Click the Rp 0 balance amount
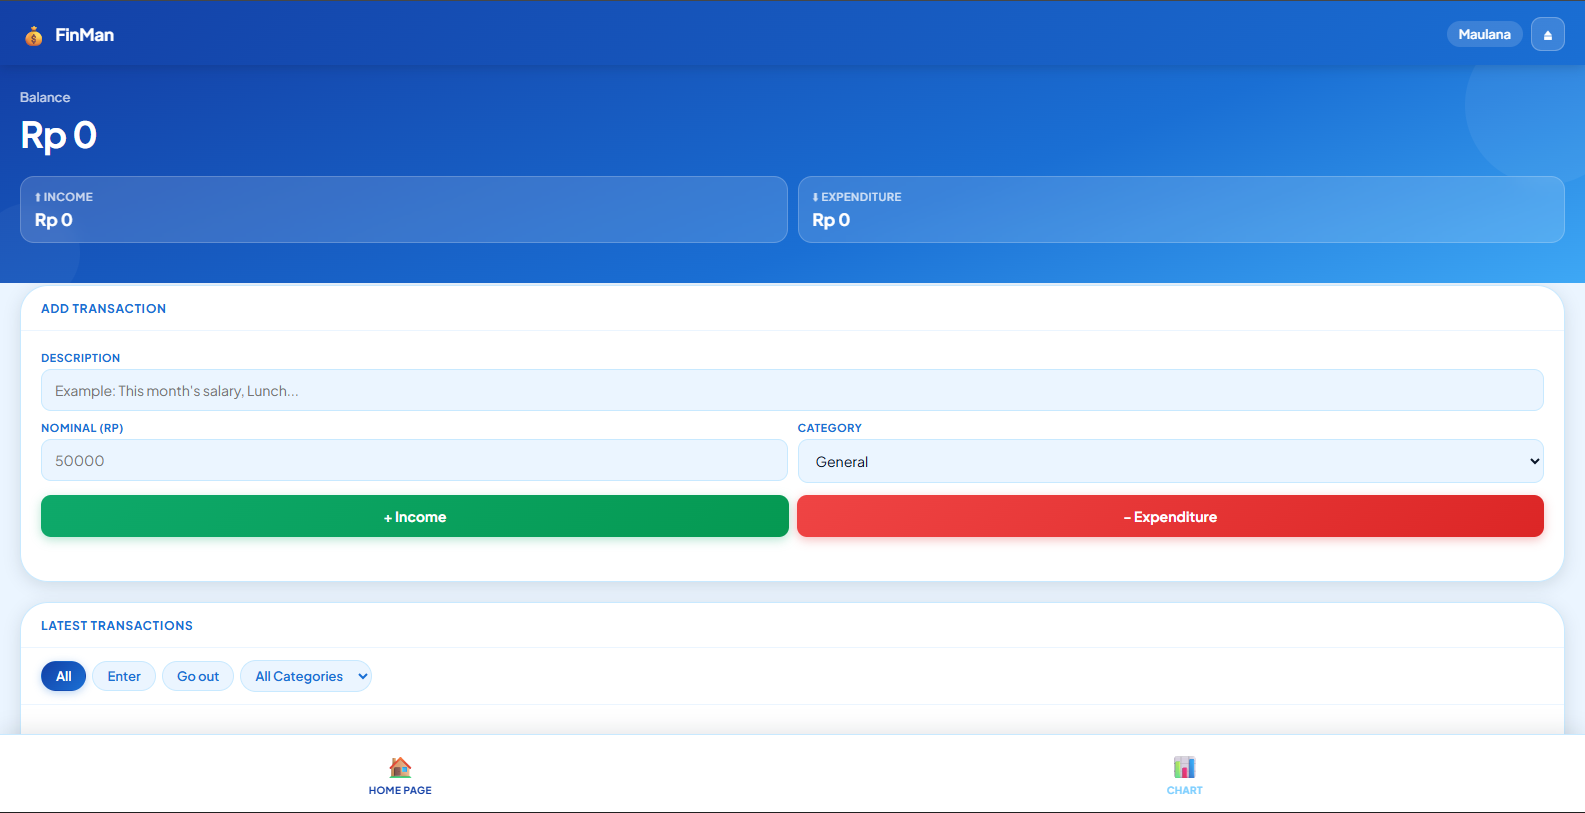 point(59,135)
